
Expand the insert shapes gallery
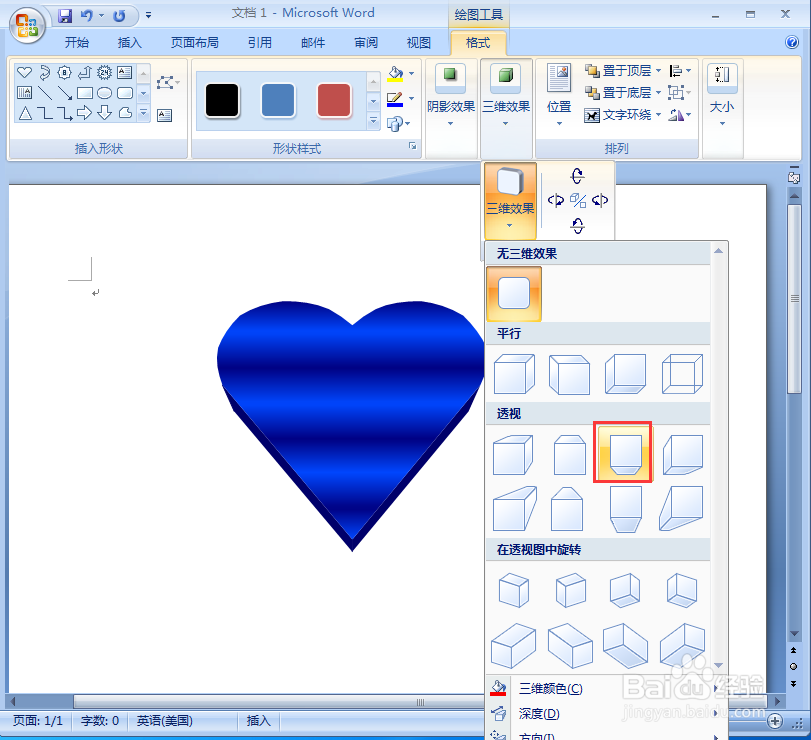(x=144, y=113)
